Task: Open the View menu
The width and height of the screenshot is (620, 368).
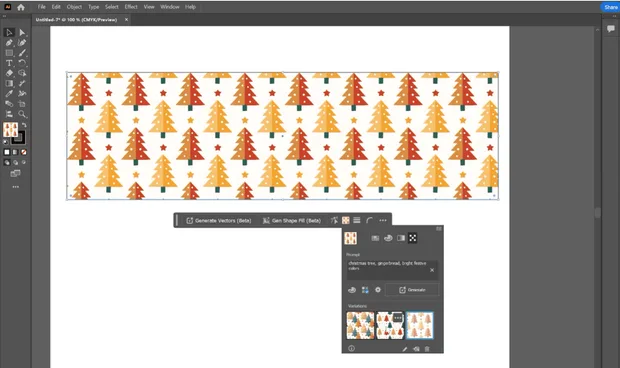Action: click(149, 7)
